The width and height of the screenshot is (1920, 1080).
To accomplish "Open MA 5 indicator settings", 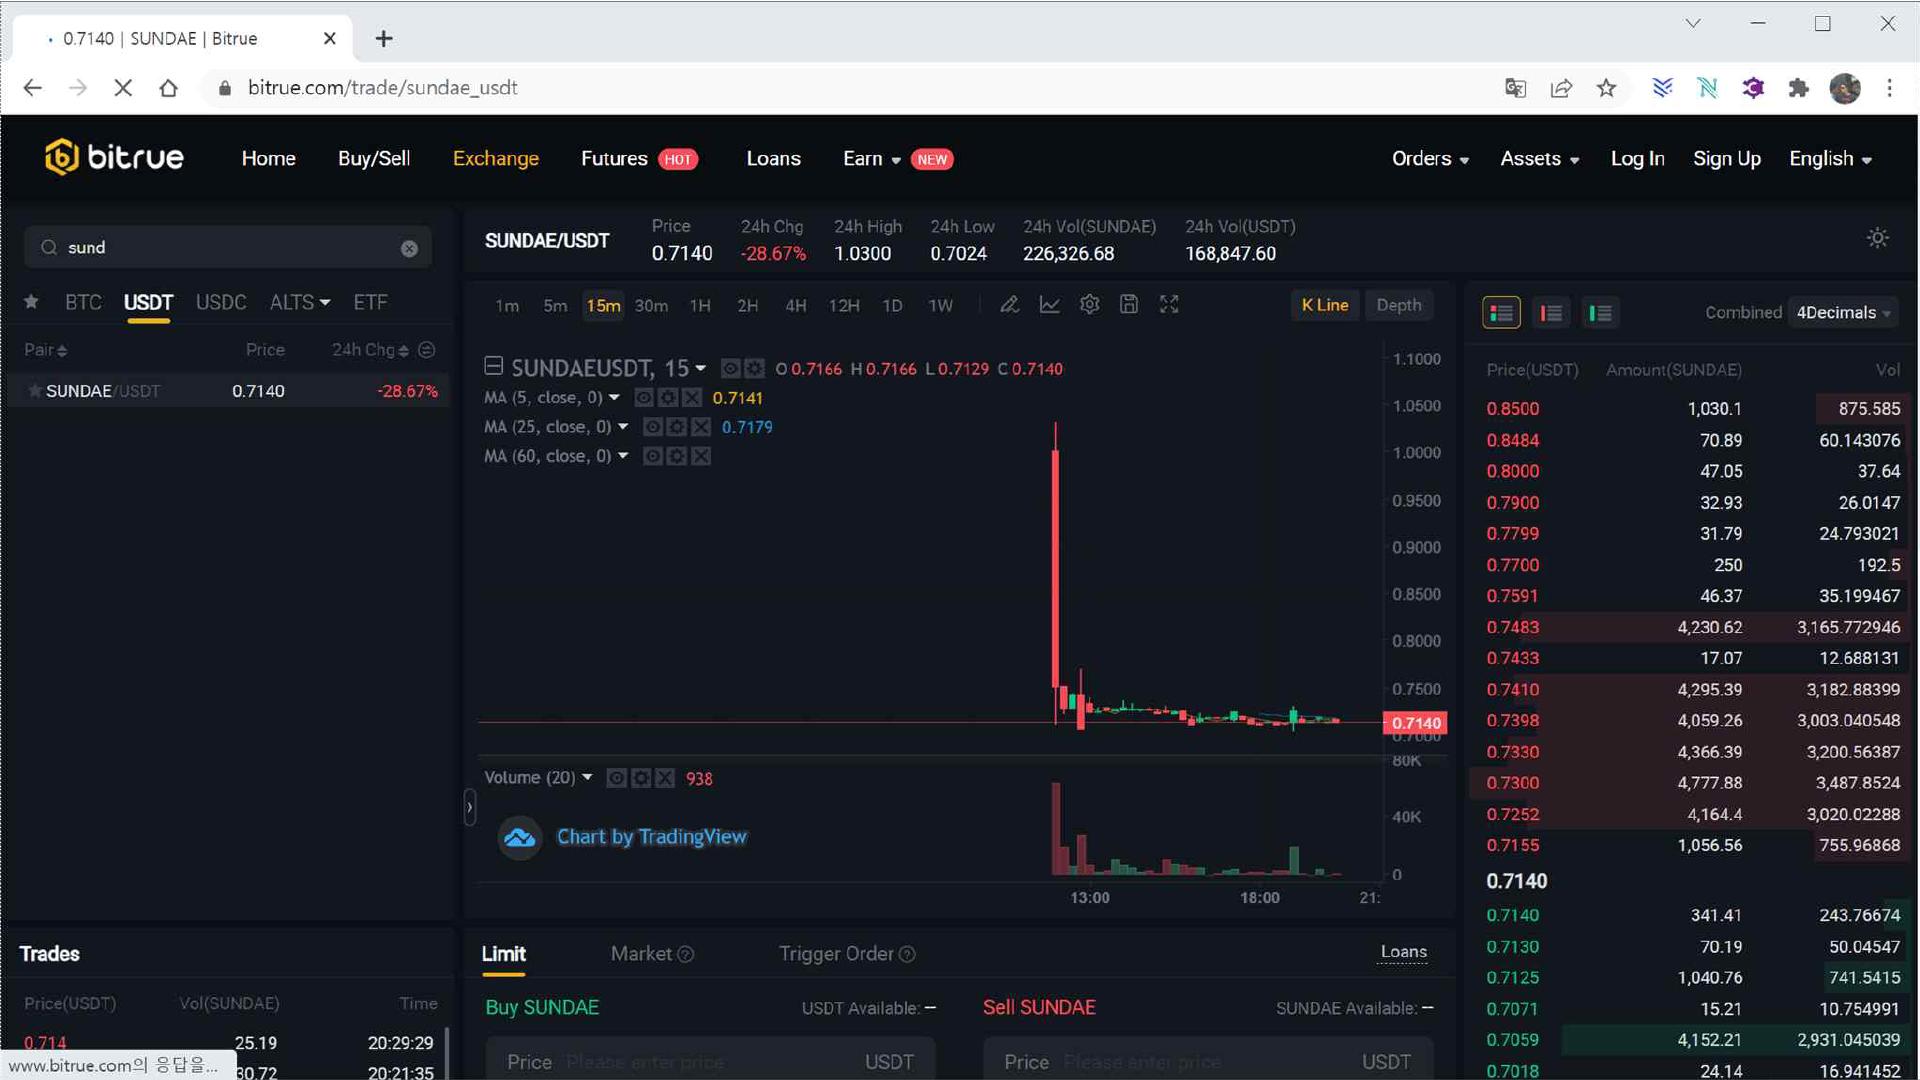I will click(x=668, y=397).
